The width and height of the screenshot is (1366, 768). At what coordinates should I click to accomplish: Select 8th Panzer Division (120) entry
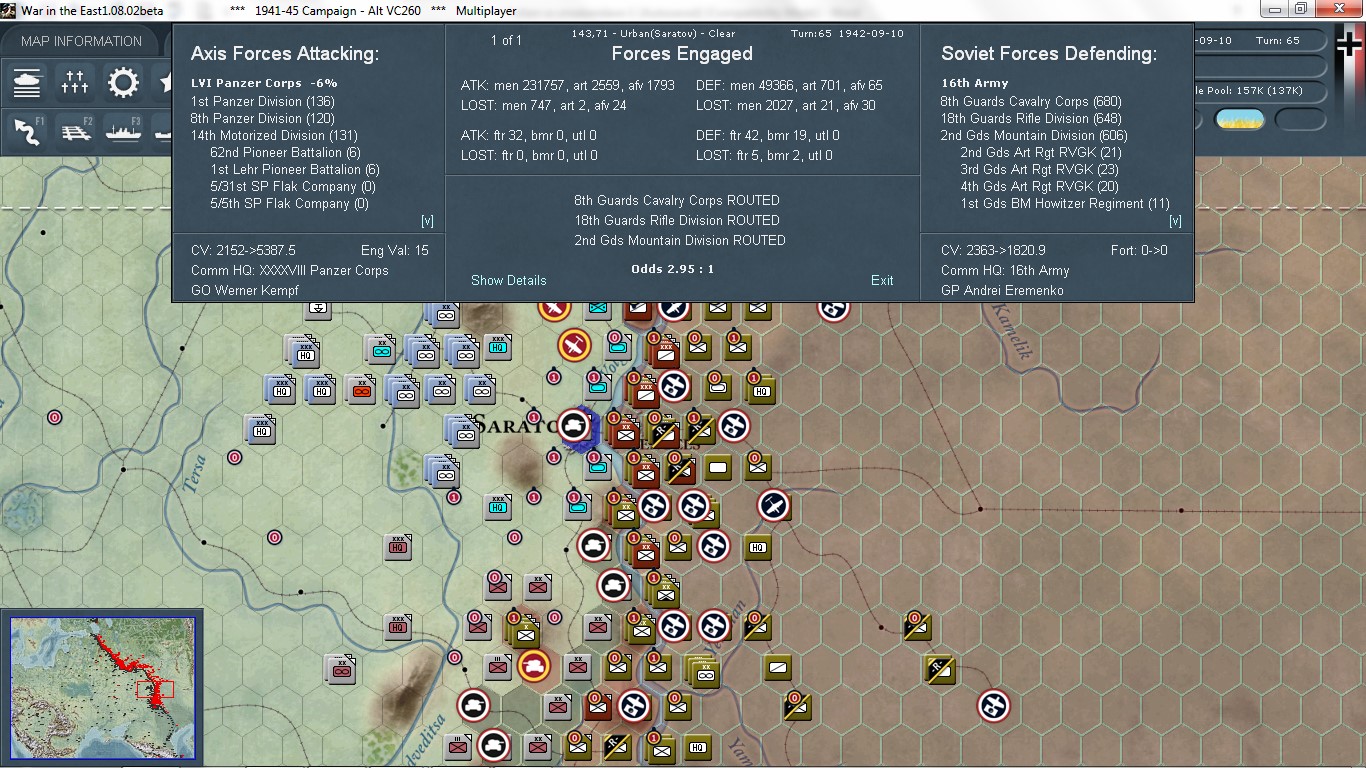point(263,118)
